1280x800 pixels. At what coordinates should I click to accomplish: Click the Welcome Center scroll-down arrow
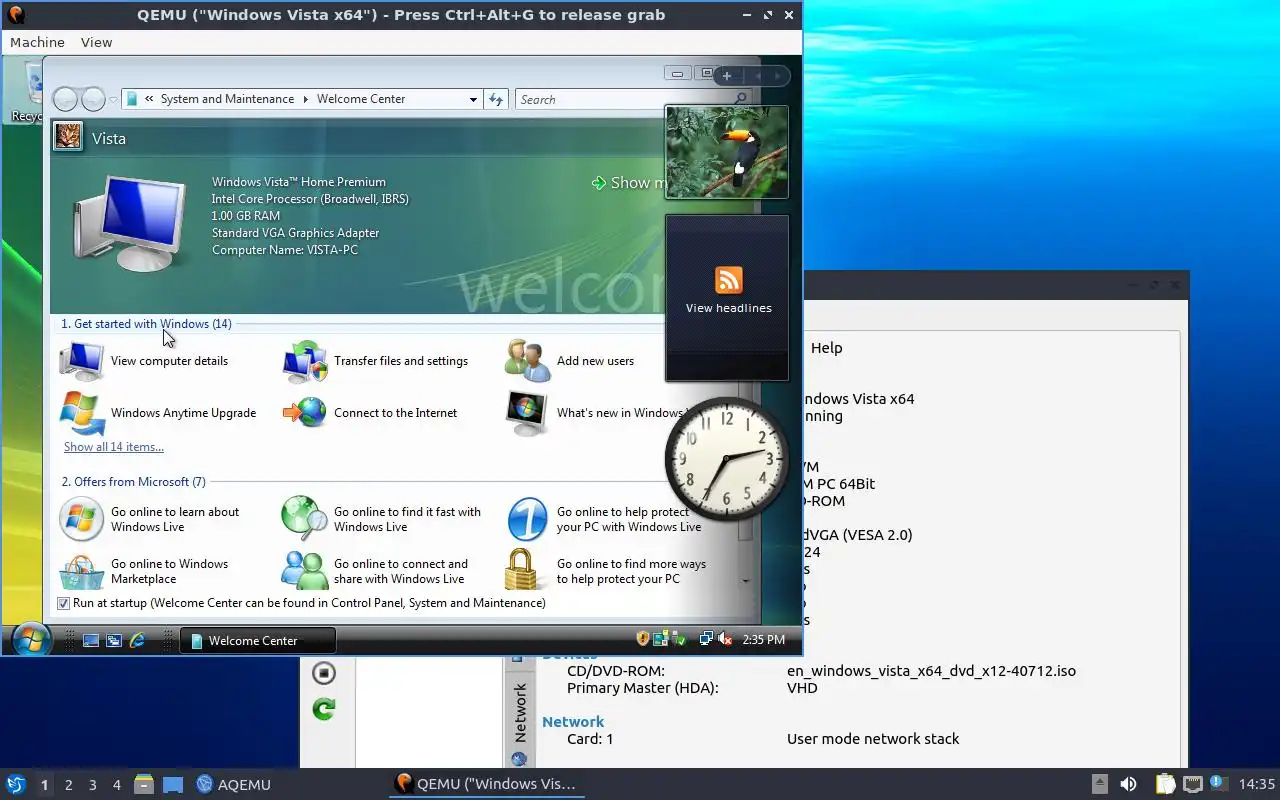746,581
